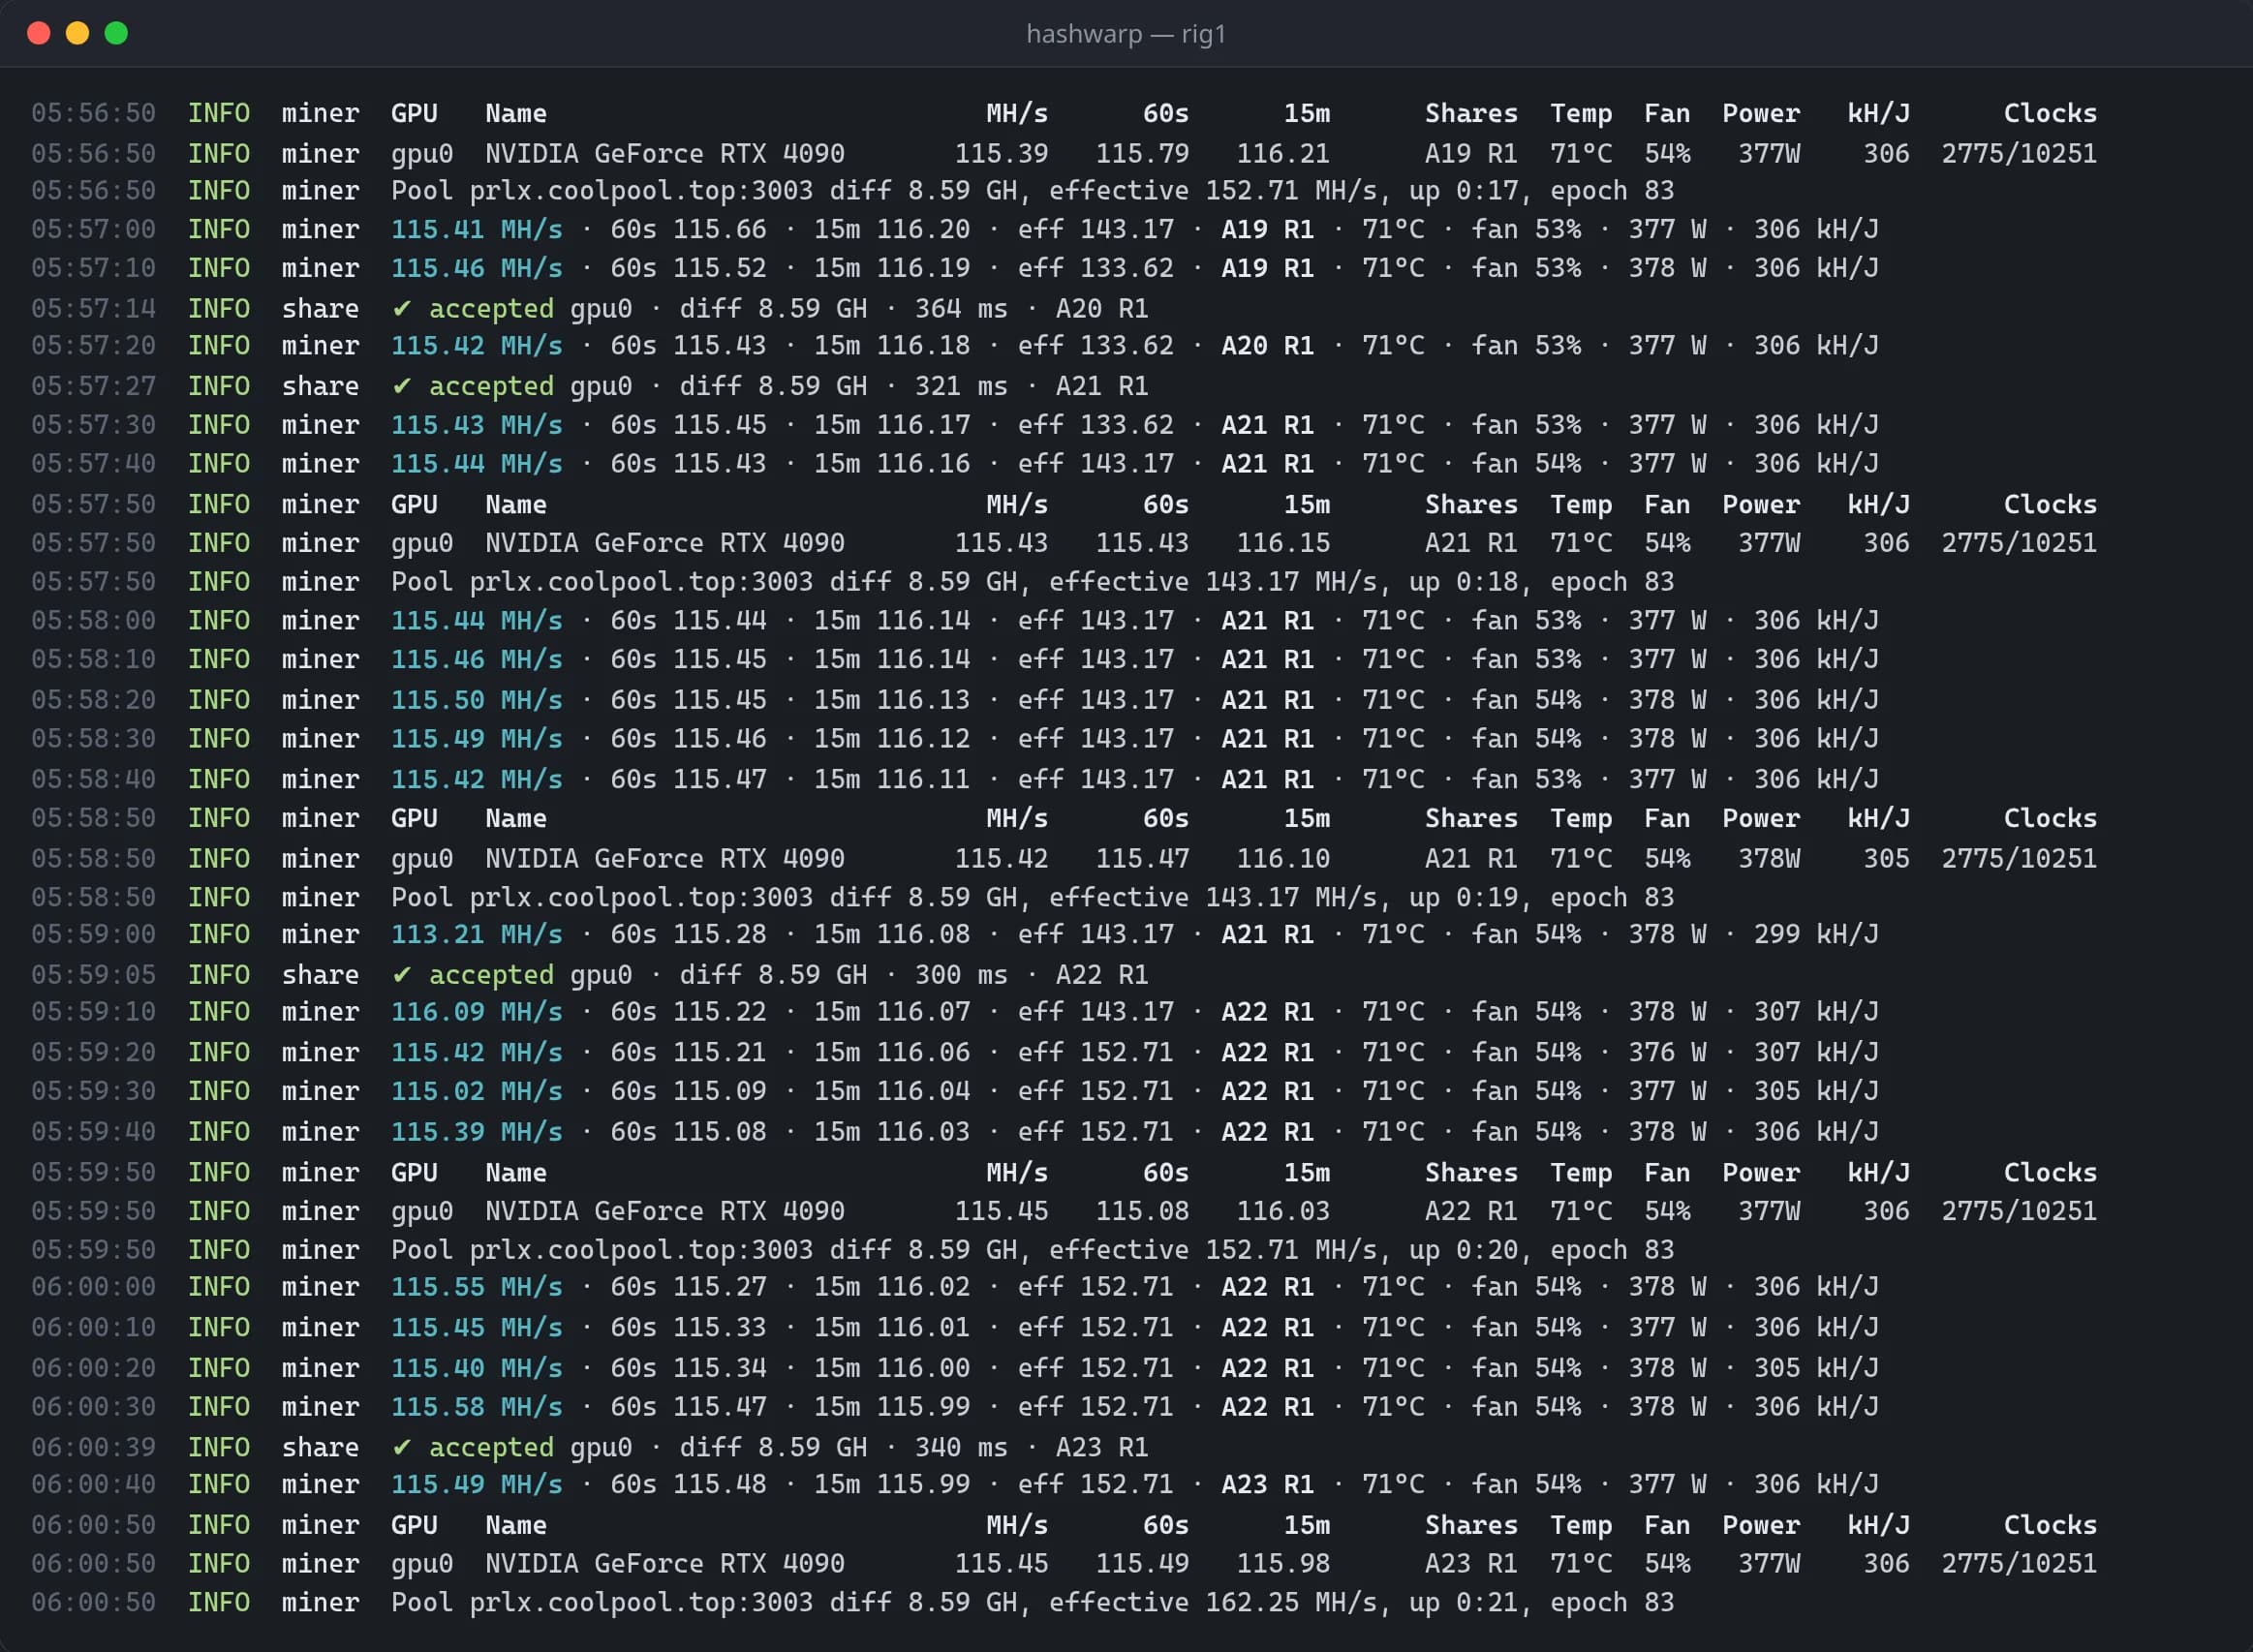The width and height of the screenshot is (2253, 1652).
Task: Click the Temp column header at 06:00:50
Action: click(x=1581, y=1525)
